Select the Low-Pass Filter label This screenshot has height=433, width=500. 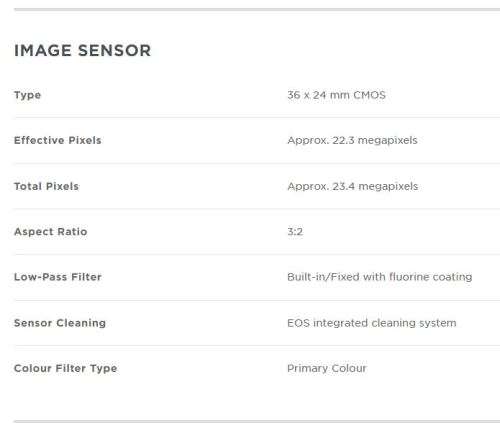pos(58,277)
